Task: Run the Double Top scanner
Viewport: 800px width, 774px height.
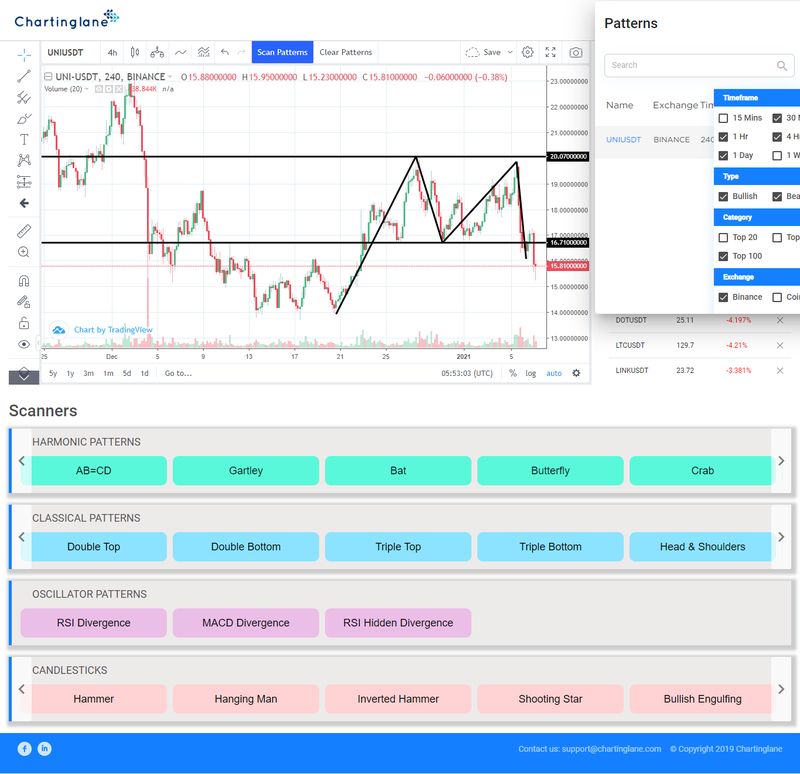Action: click(93, 546)
